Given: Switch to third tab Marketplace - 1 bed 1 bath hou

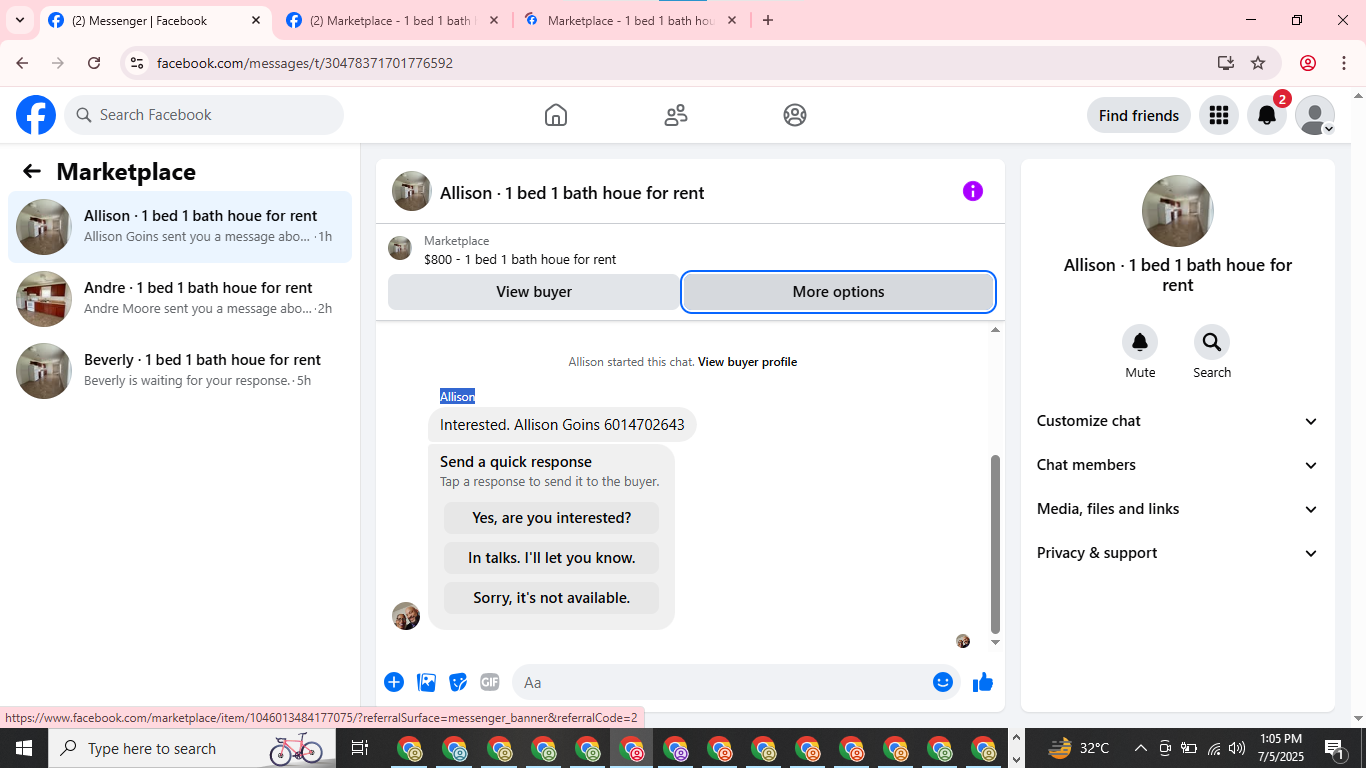Looking at the screenshot, I should tap(630, 21).
